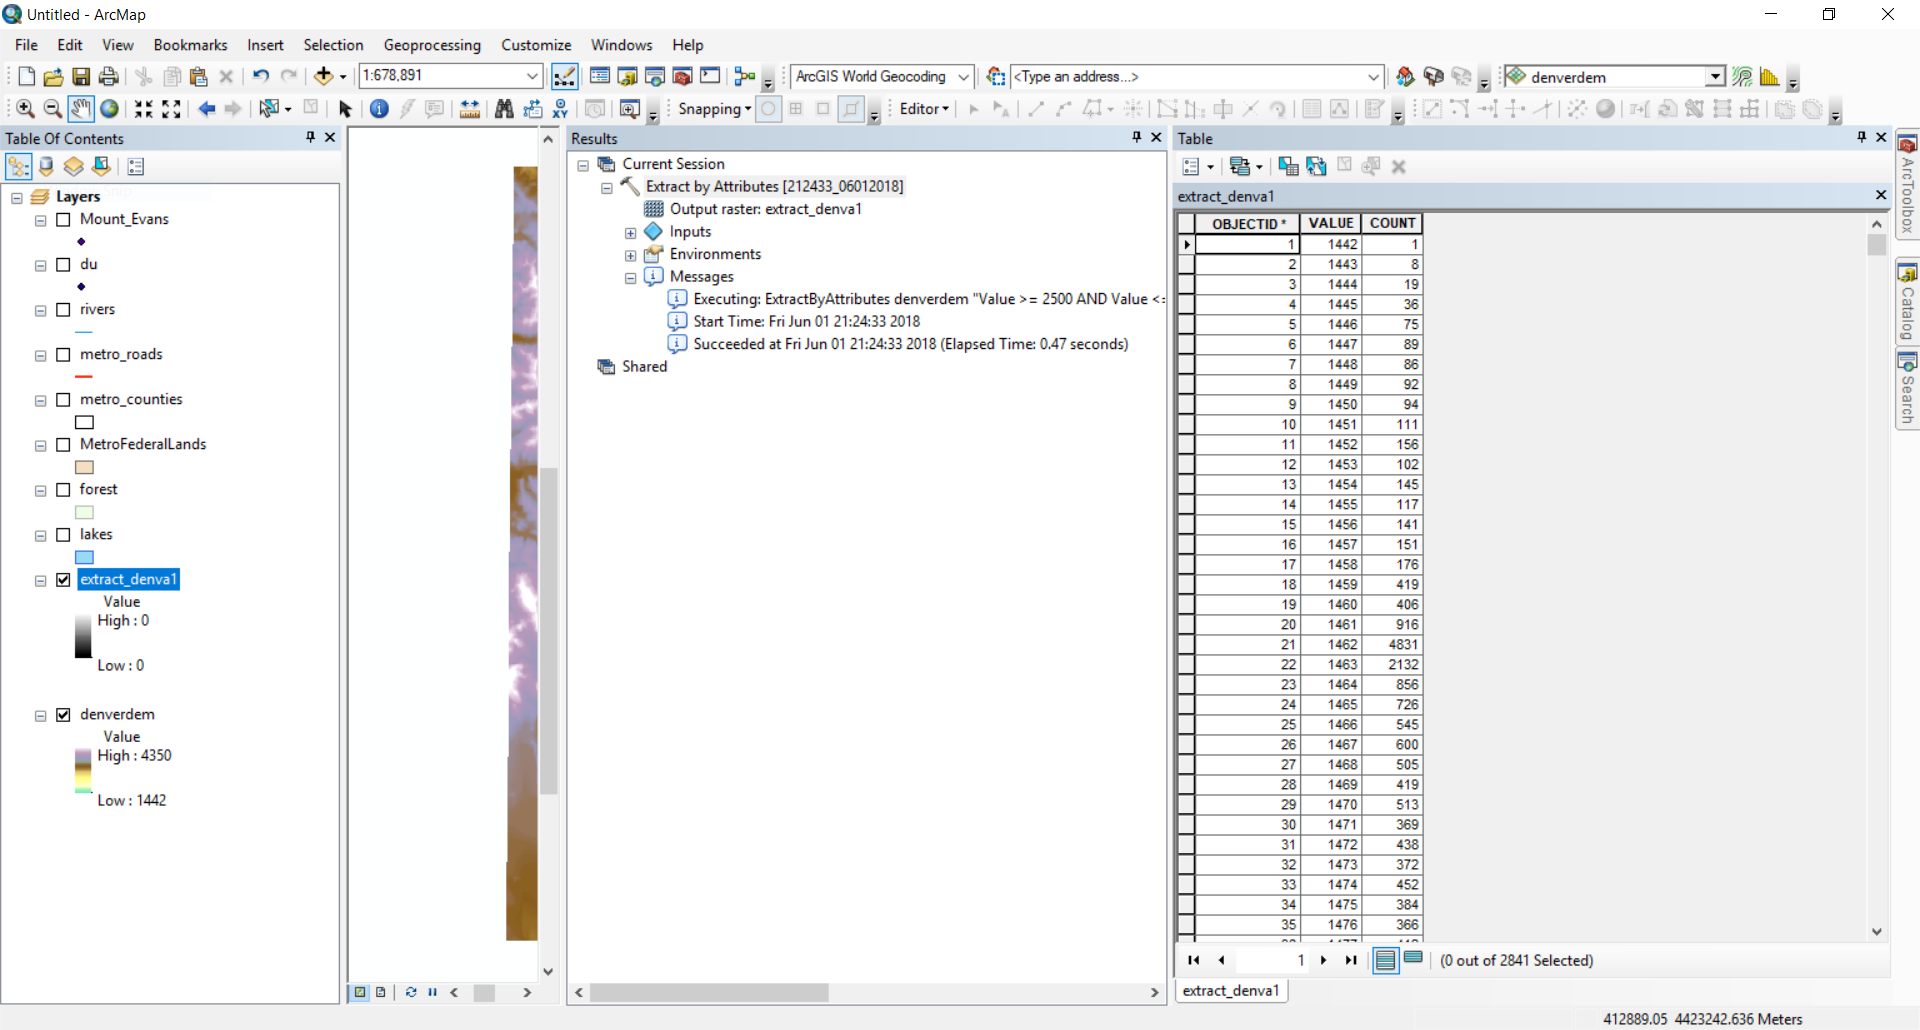Choose the Select Elements arrow tool
Screen dimensions: 1920x1030
(x=345, y=109)
